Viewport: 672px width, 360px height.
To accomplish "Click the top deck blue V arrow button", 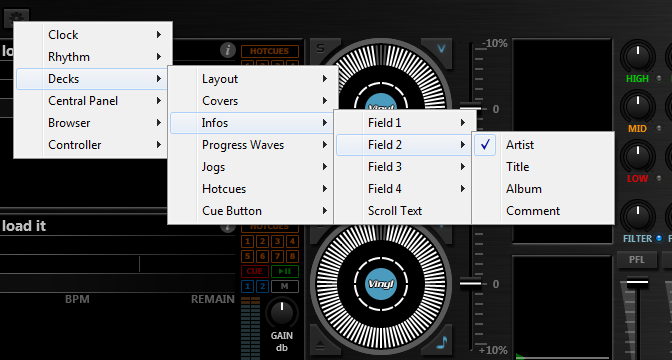I will point(441,49).
